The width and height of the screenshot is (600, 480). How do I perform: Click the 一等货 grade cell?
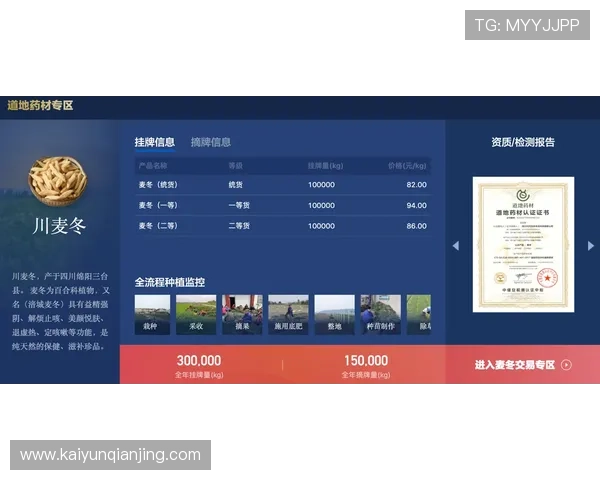click(x=239, y=206)
